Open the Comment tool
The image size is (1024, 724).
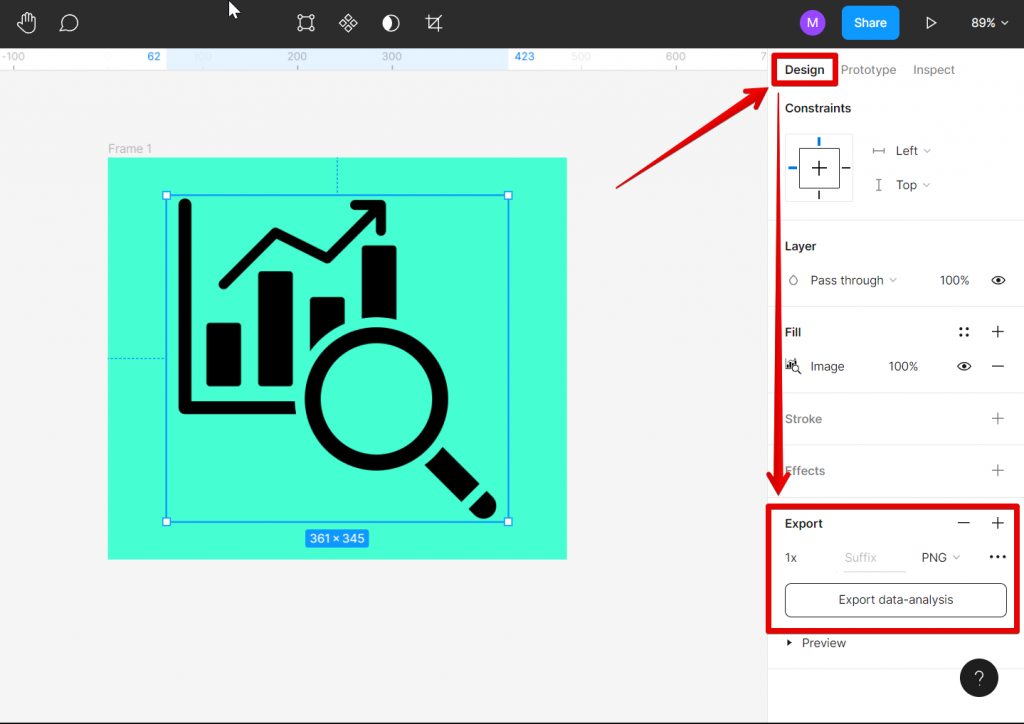pos(68,22)
